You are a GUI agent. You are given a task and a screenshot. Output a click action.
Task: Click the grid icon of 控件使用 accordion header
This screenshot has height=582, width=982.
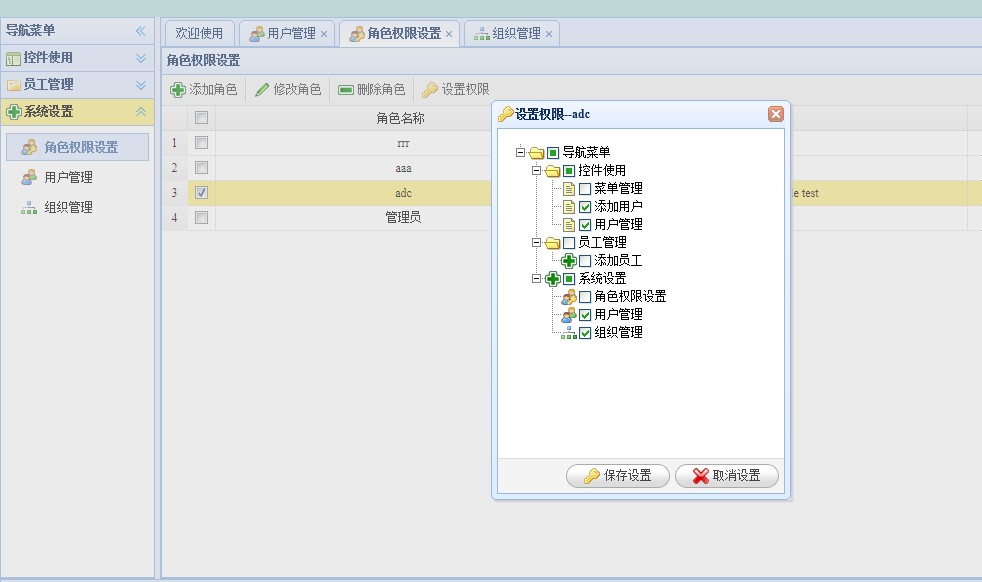pos(13,59)
